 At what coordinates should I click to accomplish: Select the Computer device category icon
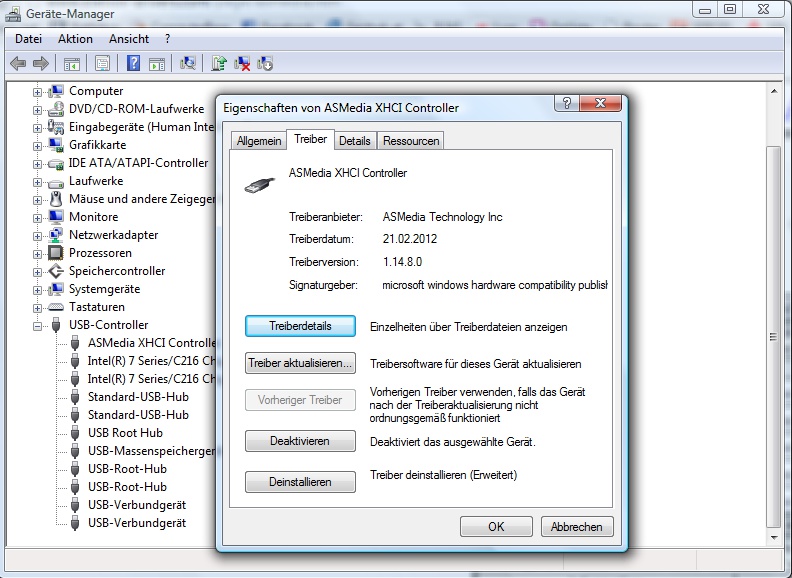56,91
